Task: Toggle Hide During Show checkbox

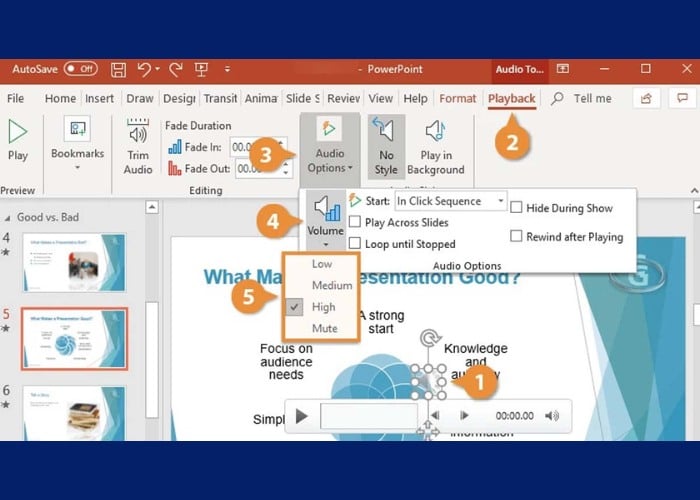Action: point(516,208)
